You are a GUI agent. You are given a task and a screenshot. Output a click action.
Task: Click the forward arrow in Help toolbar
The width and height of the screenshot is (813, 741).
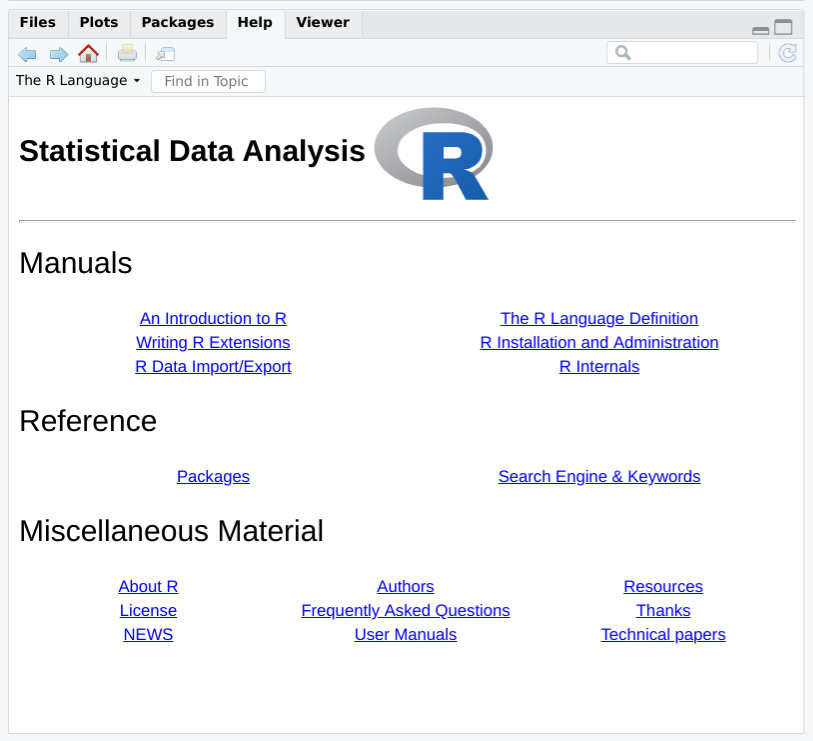click(58, 54)
